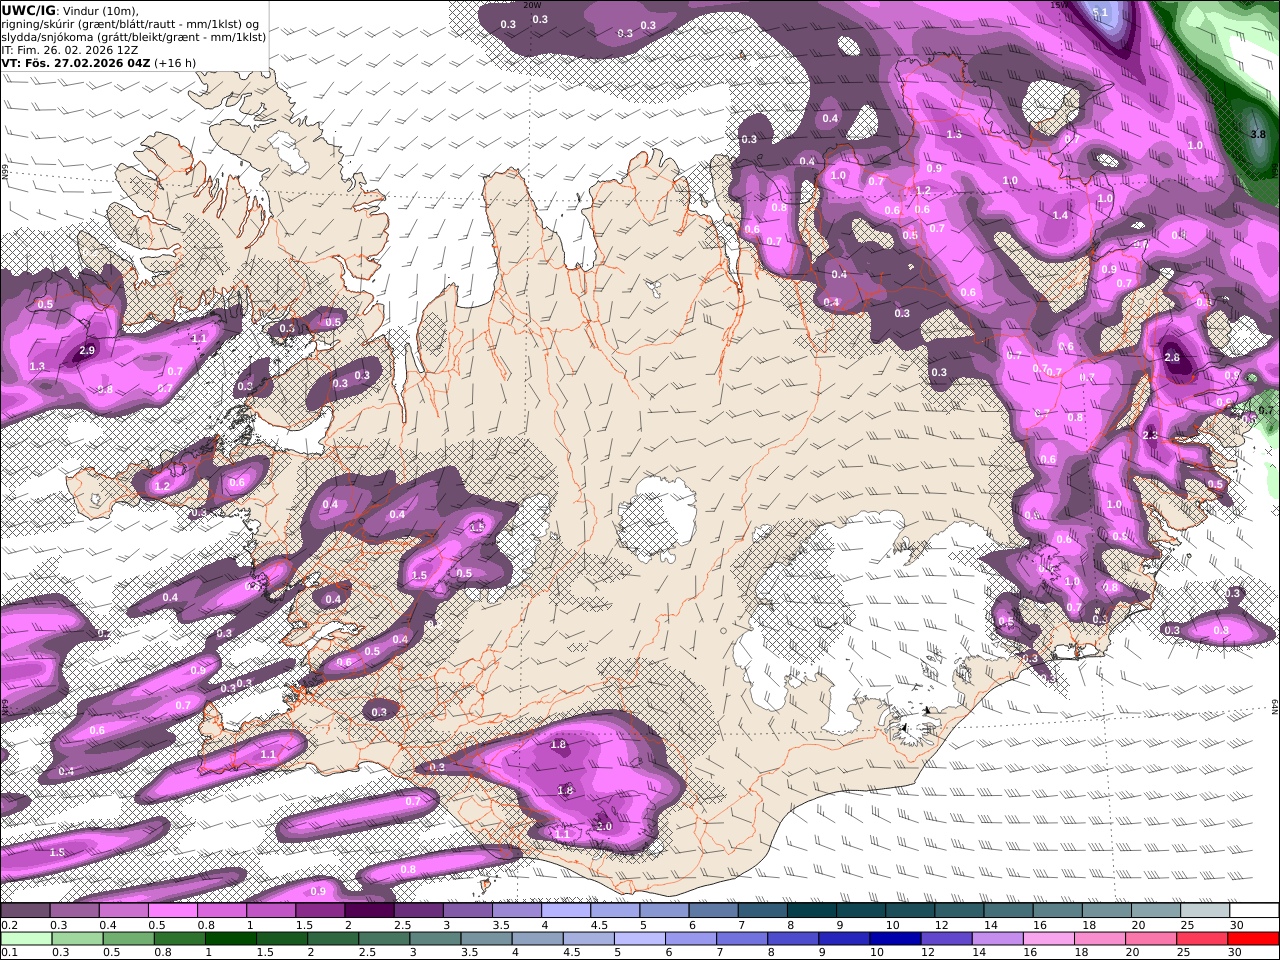Select the 'slydda/snjókoma (grátt/bleikt/grænt' description line

tap(133, 37)
